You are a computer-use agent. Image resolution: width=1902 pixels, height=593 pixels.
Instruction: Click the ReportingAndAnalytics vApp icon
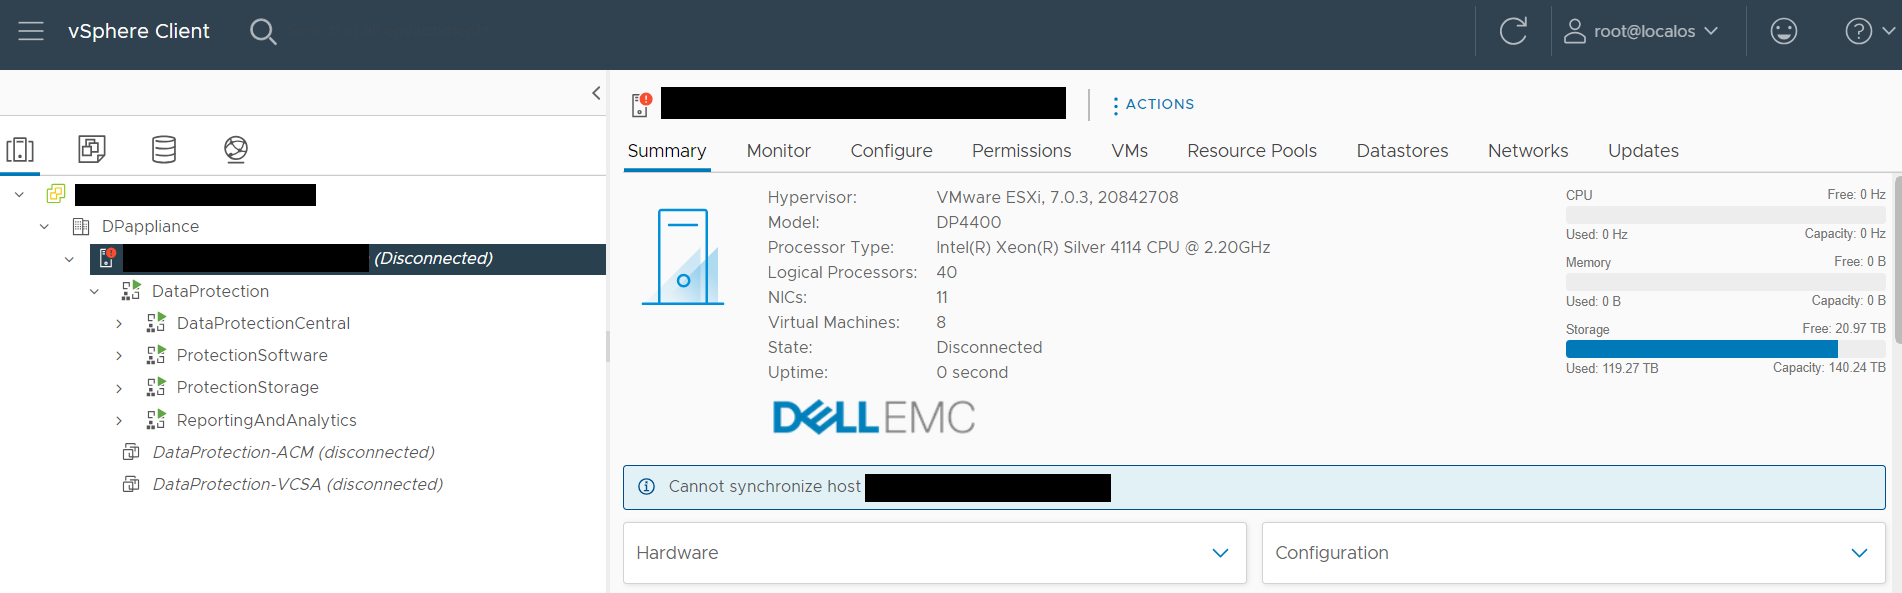(156, 420)
